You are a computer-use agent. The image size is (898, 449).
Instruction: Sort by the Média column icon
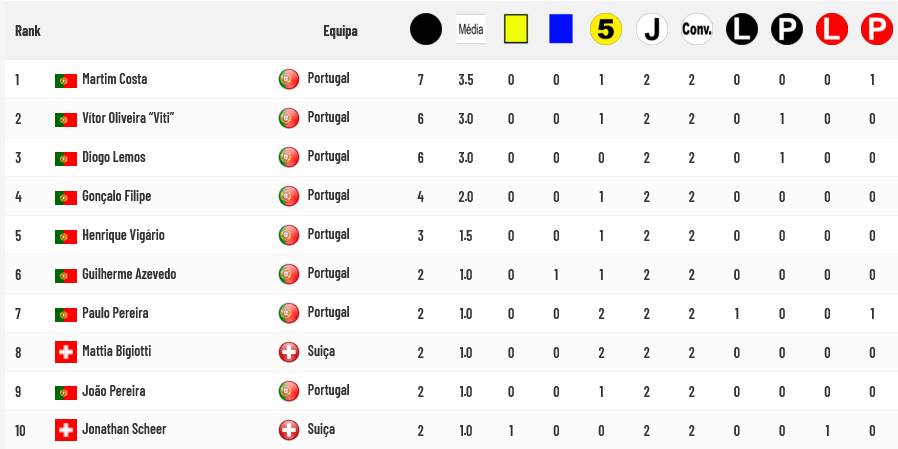[x=471, y=29]
